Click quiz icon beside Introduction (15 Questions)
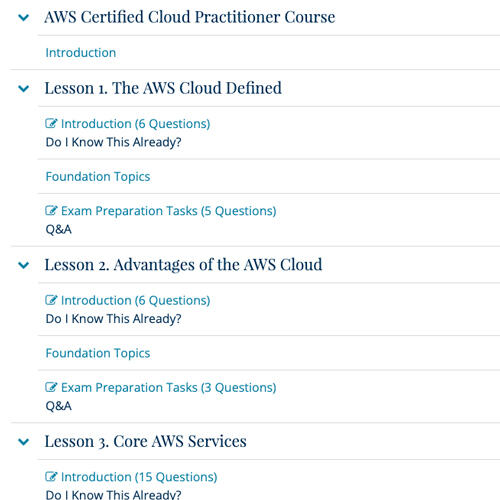 (51, 477)
